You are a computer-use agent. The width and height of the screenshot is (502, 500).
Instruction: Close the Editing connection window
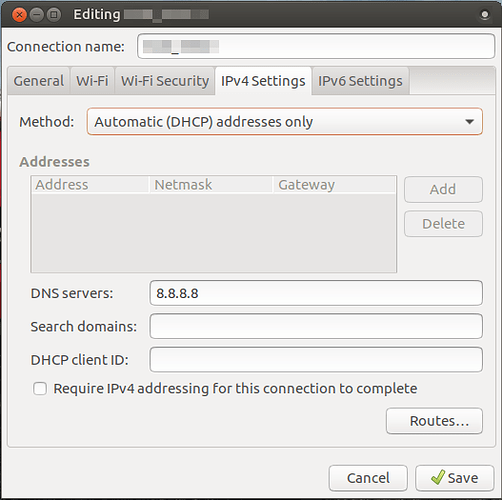[x=19, y=15]
